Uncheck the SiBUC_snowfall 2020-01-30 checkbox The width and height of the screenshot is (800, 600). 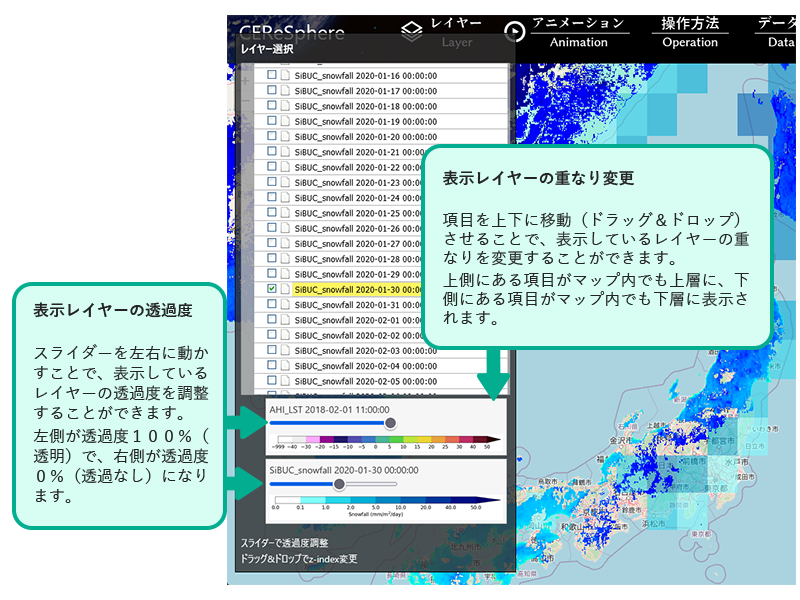272,289
